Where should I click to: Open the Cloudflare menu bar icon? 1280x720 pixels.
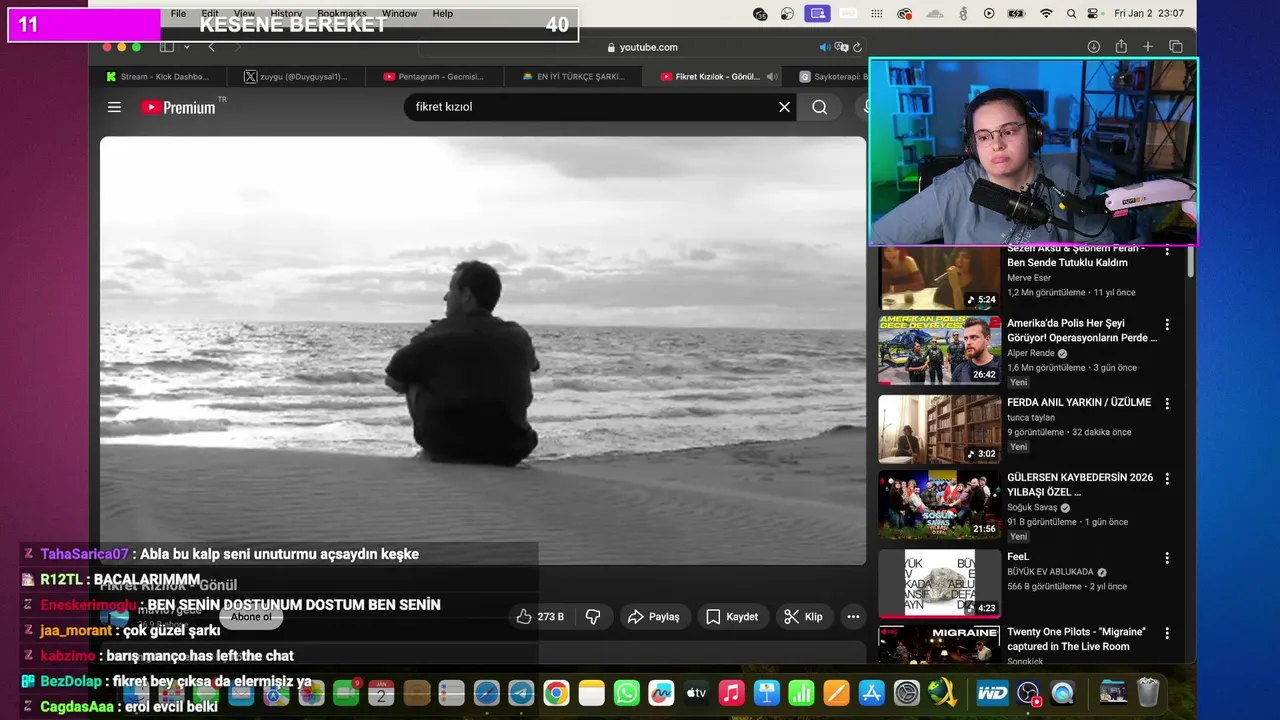coord(935,14)
